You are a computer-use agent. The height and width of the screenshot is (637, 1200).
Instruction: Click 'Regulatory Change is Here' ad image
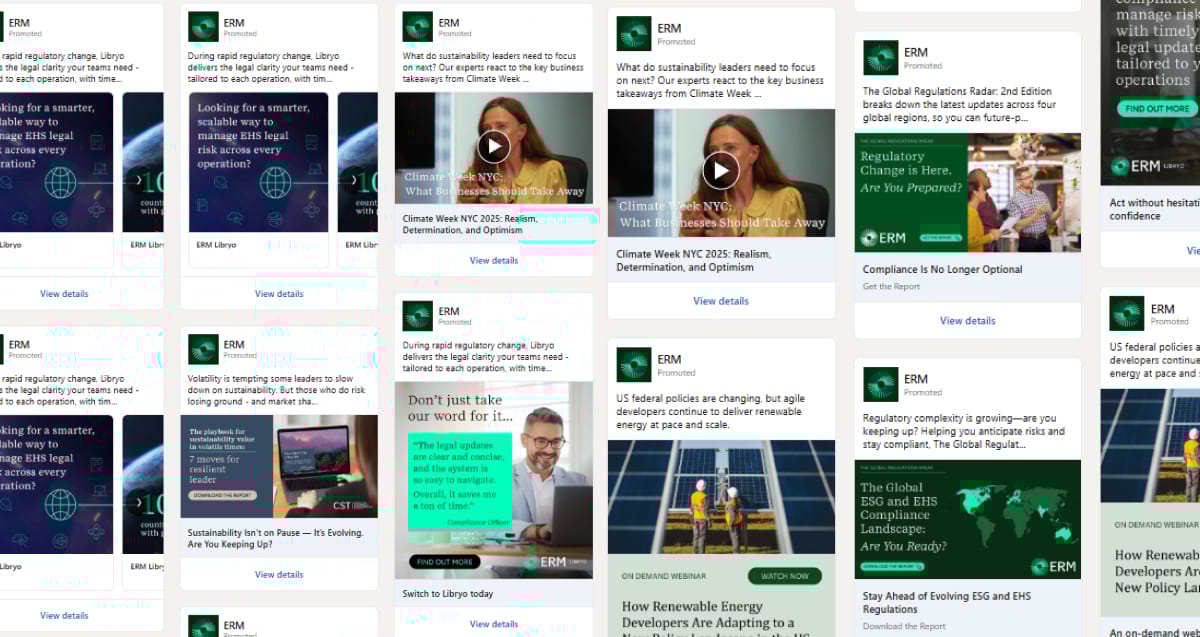click(967, 193)
